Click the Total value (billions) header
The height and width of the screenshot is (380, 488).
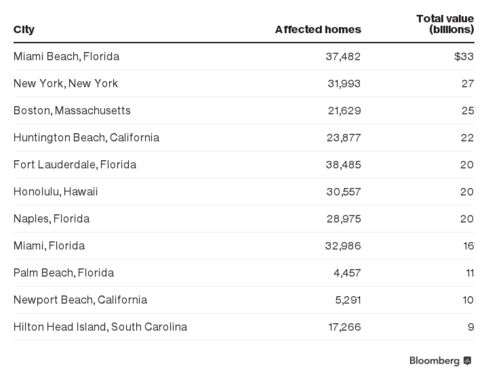coord(445,24)
